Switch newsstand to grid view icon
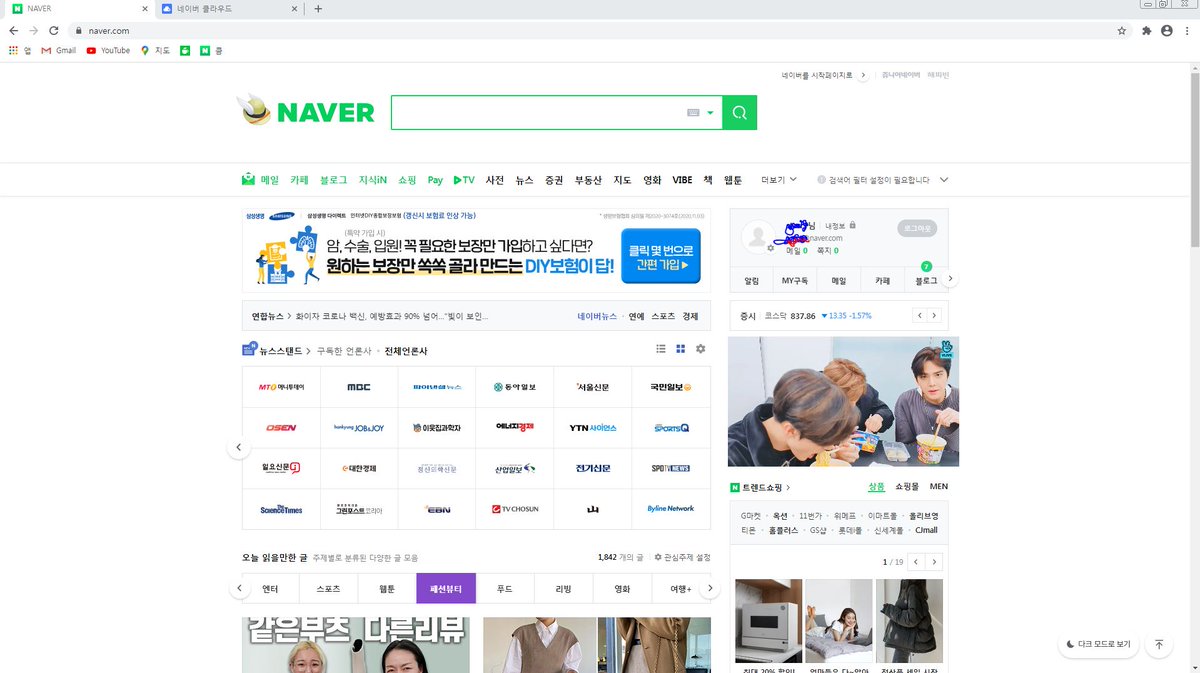This screenshot has width=1200, height=673. point(681,349)
